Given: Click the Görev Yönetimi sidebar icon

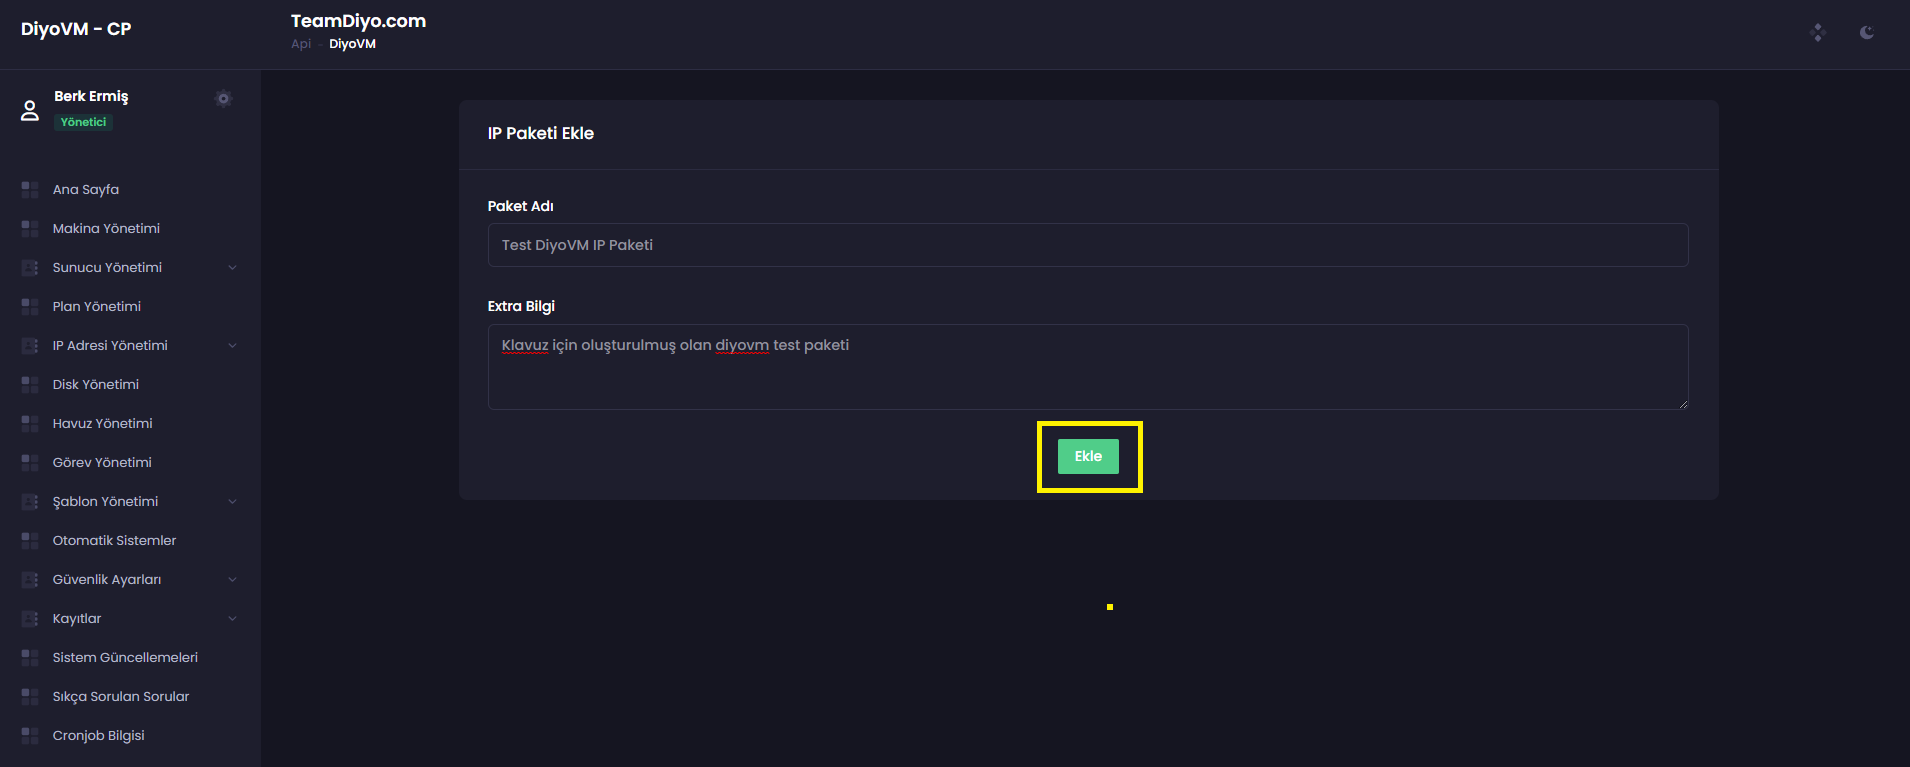Looking at the screenshot, I should pyautogui.click(x=30, y=462).
